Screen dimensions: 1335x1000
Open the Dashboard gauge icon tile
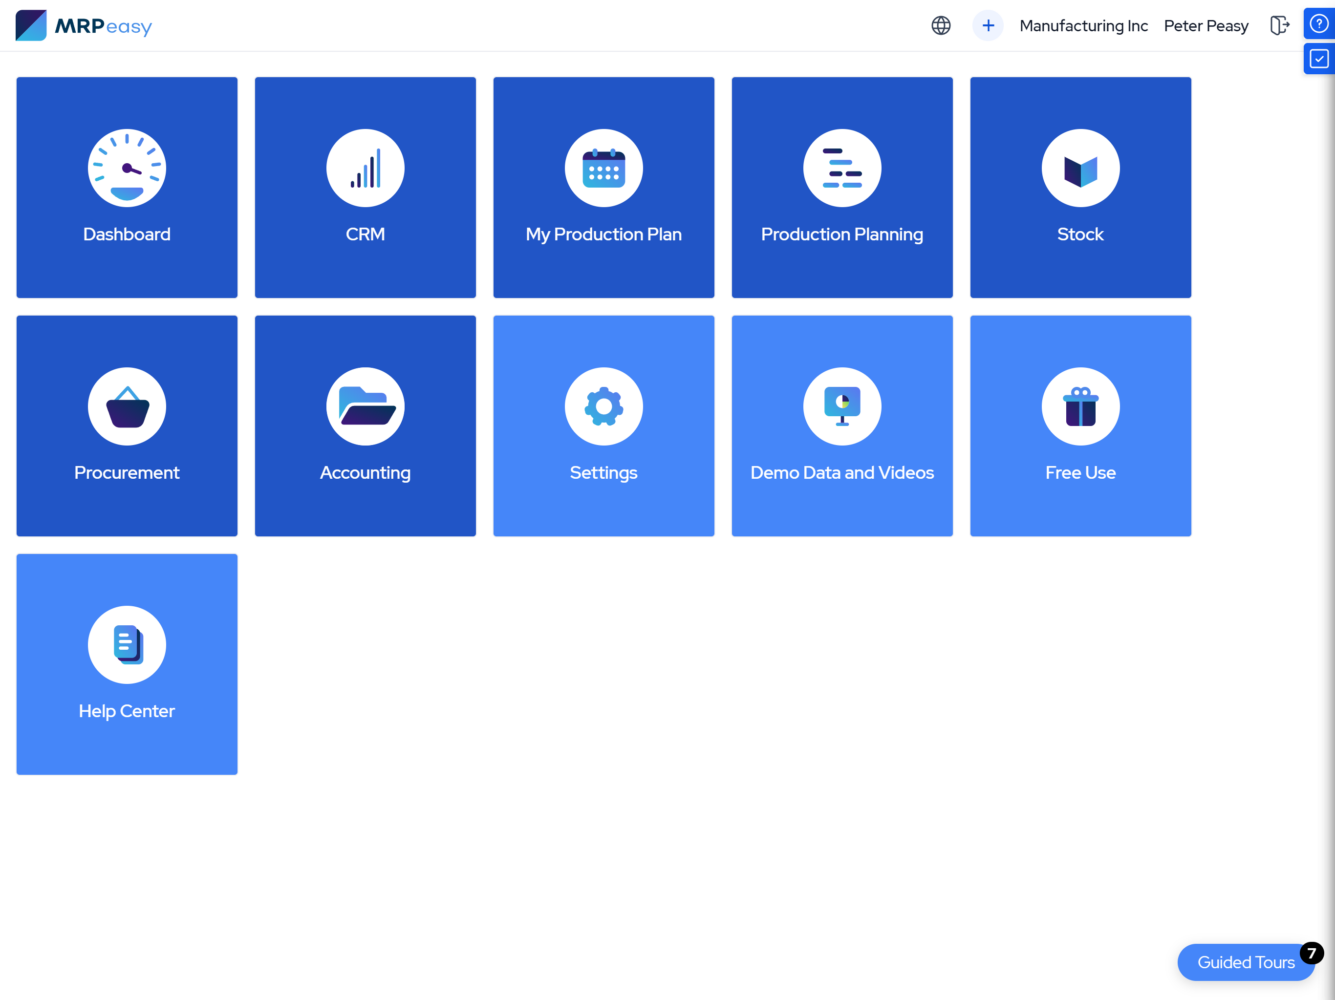pos(127,168)
